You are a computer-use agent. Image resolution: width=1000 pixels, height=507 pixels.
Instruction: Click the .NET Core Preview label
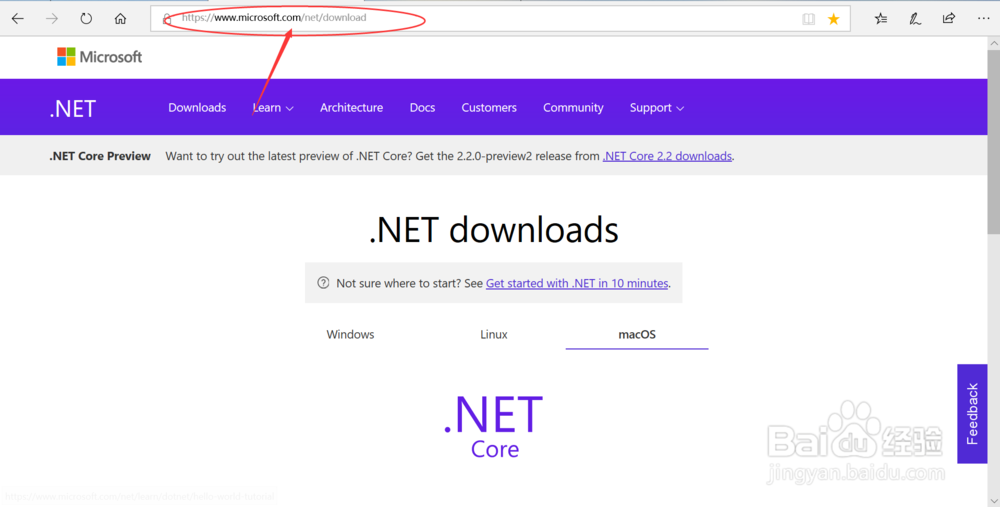coord(100,156)
